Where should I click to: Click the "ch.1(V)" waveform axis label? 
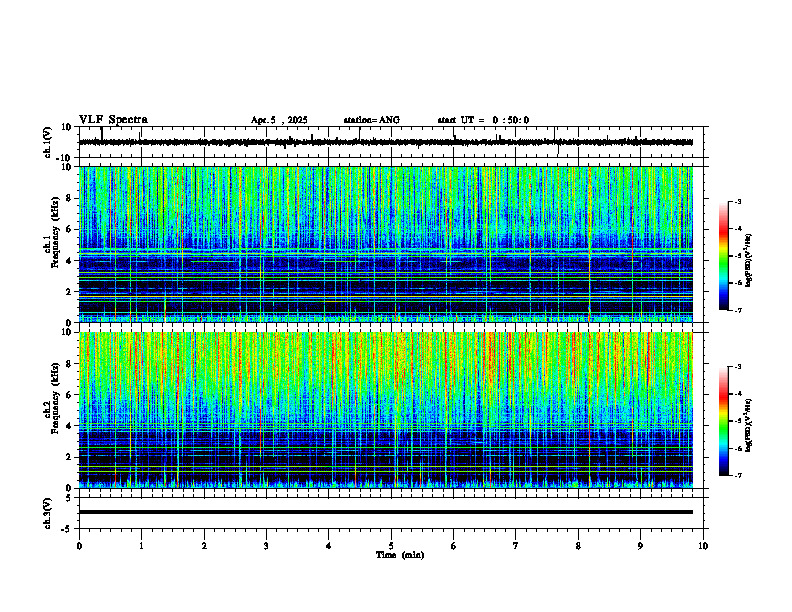click(48, 142)
